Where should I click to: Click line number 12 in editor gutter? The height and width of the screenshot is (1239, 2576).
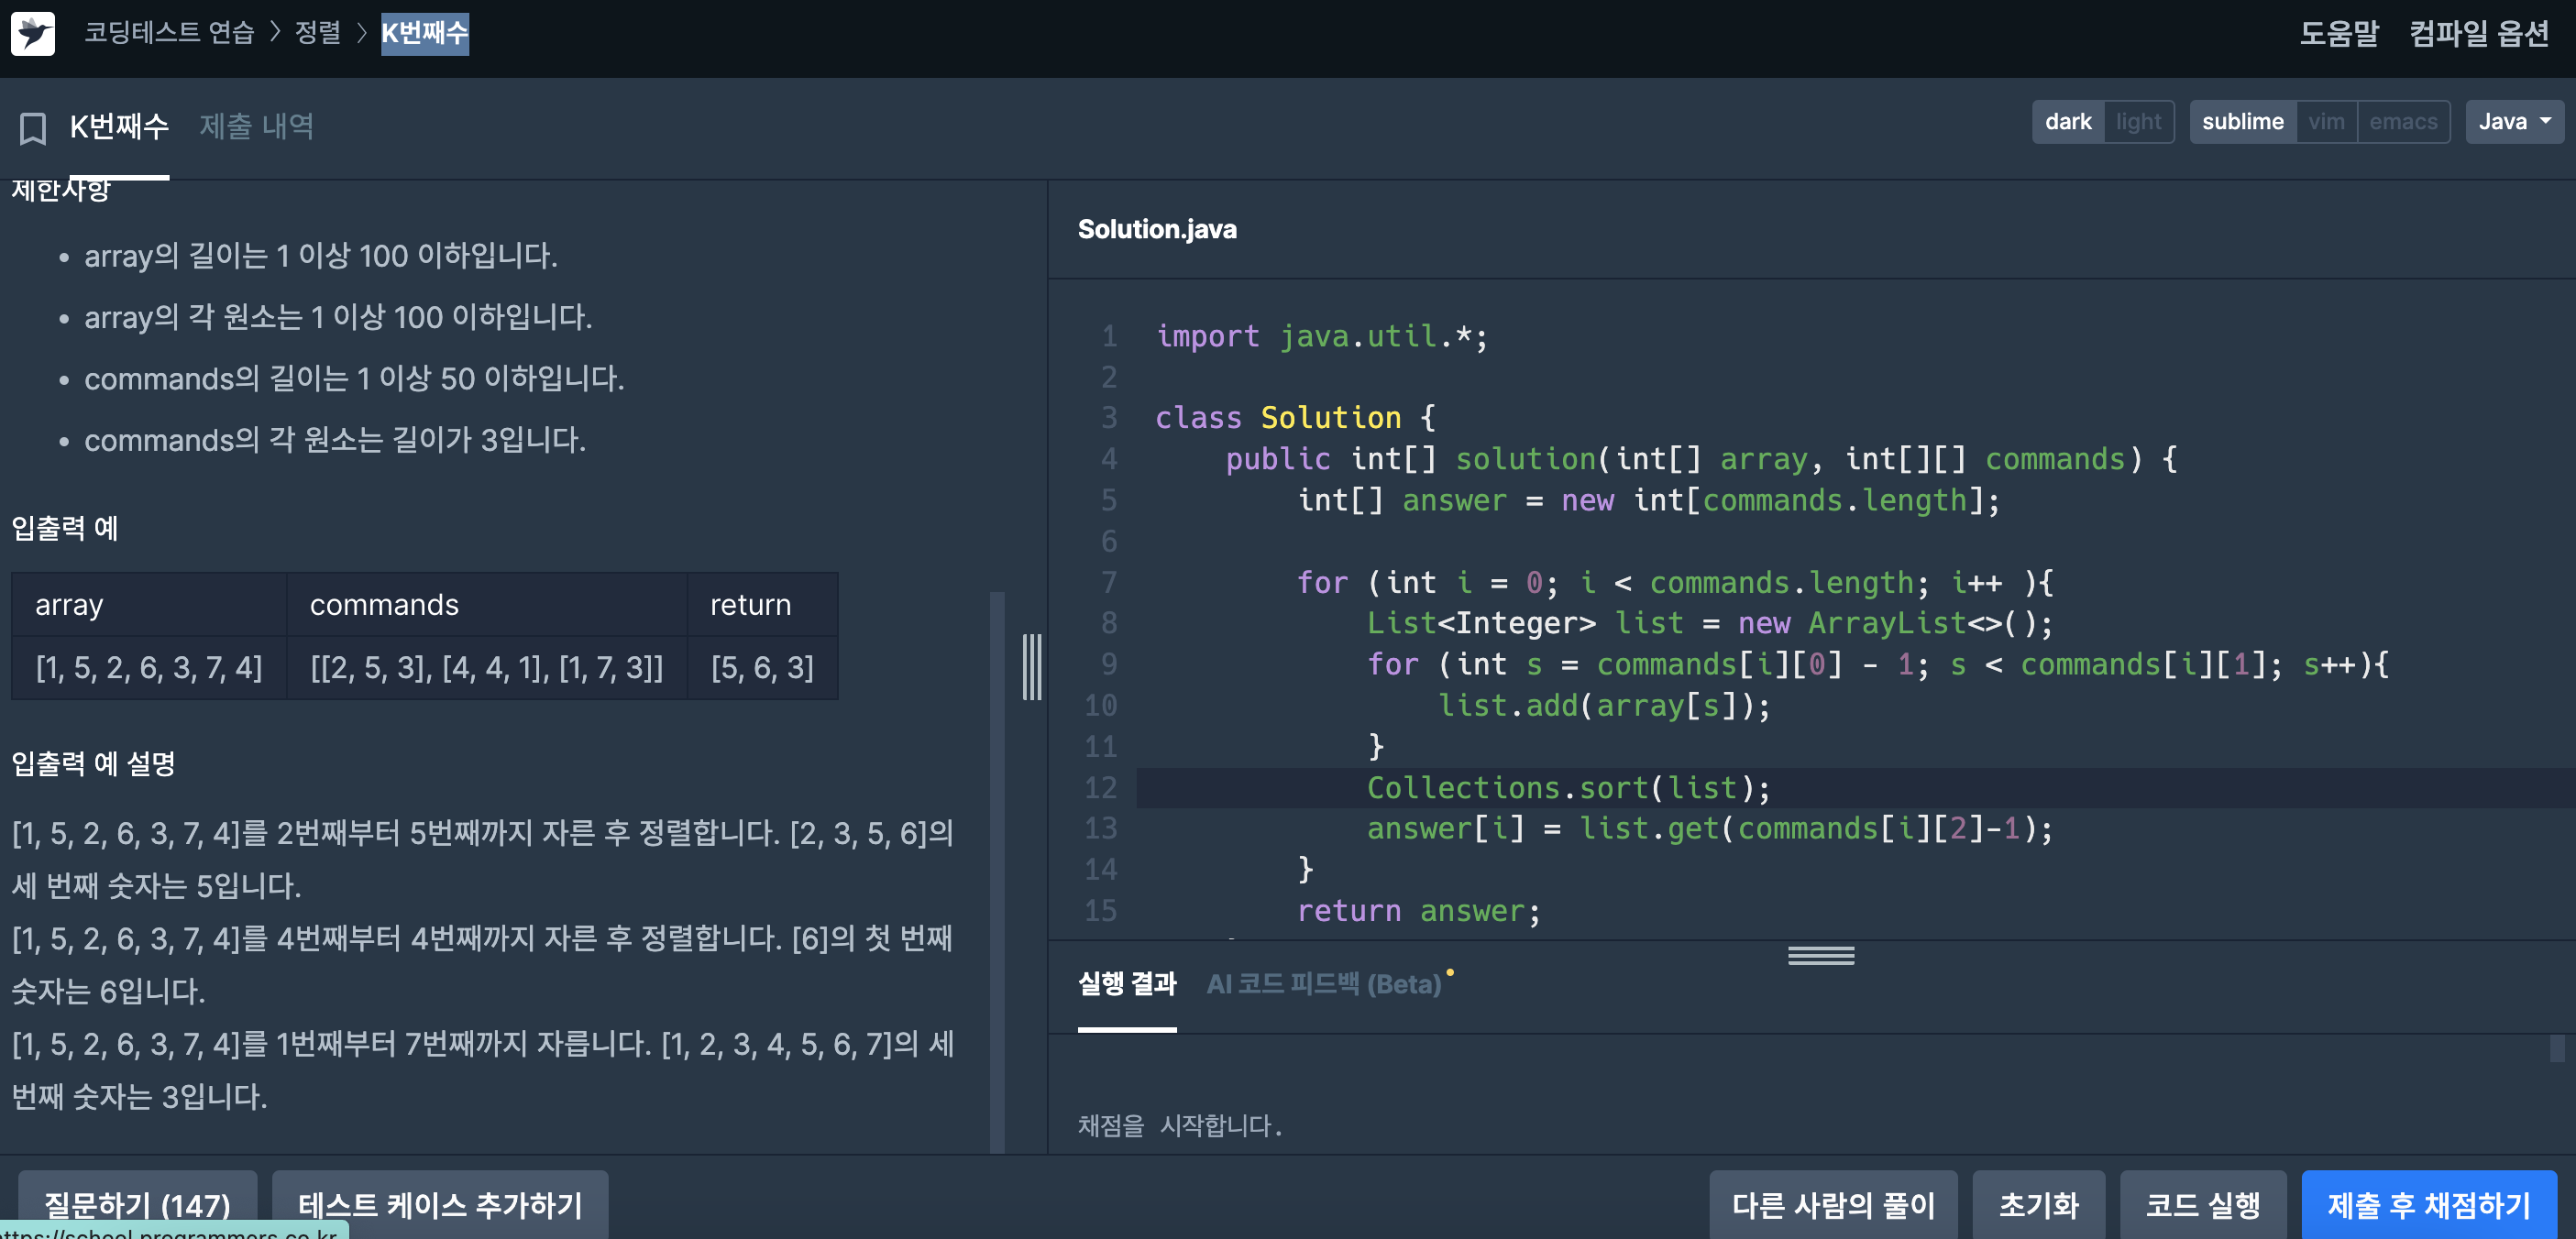1100,788
